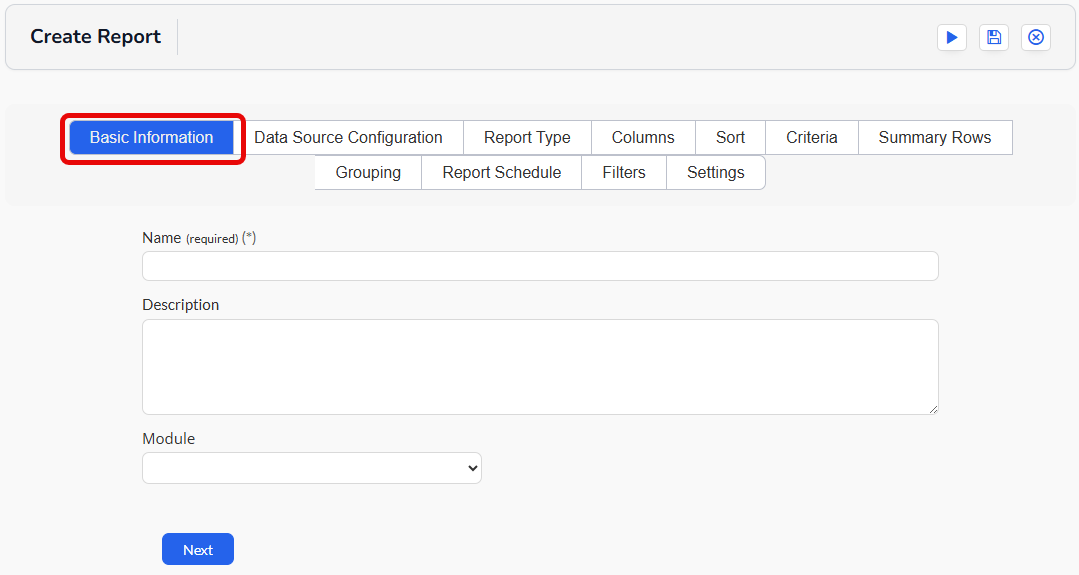Go to the Filters tab

click(623, 173)
